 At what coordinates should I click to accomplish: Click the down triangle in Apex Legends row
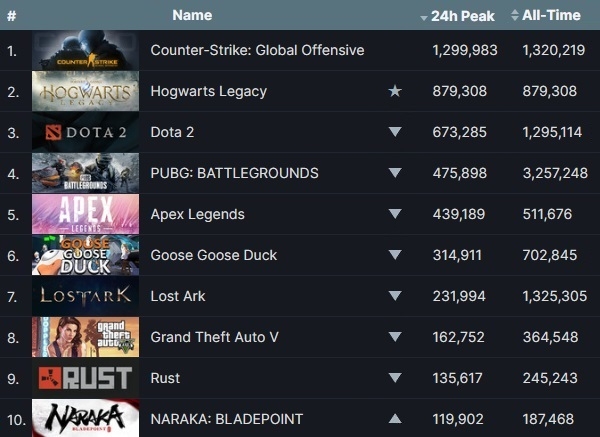click(395, 214)
